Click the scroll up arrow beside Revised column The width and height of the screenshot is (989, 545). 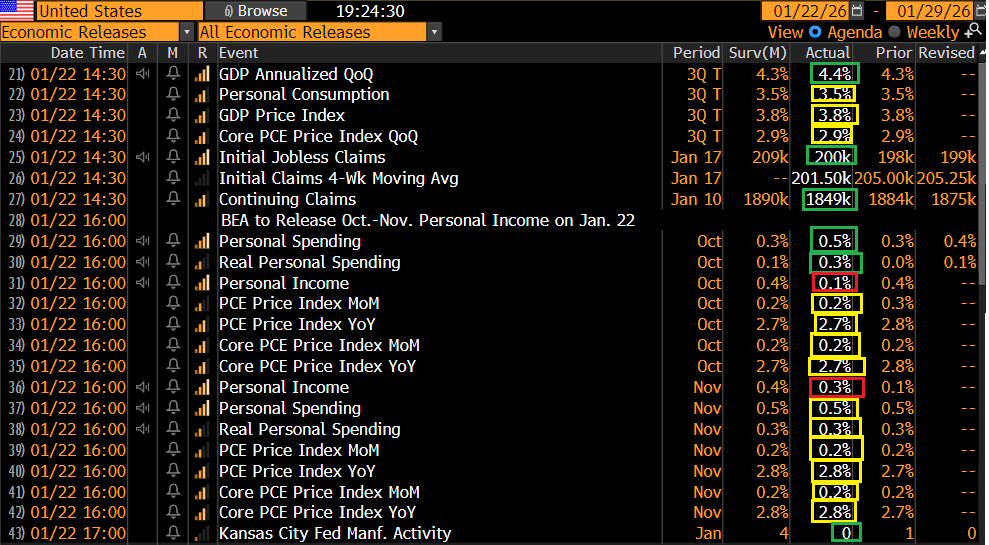(x=981, y=53)
